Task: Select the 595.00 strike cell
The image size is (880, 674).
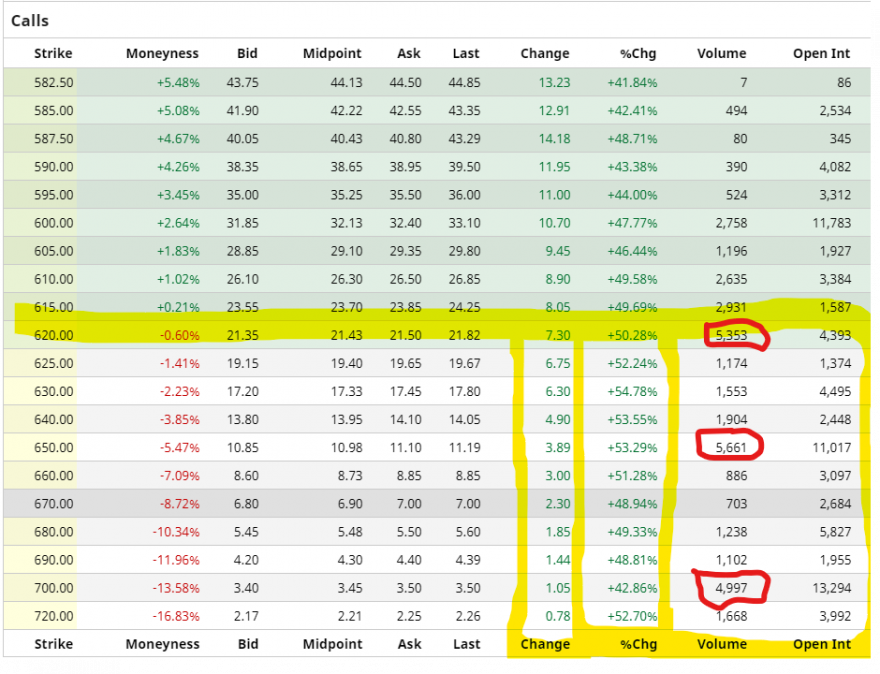Action: pos(53,195)
